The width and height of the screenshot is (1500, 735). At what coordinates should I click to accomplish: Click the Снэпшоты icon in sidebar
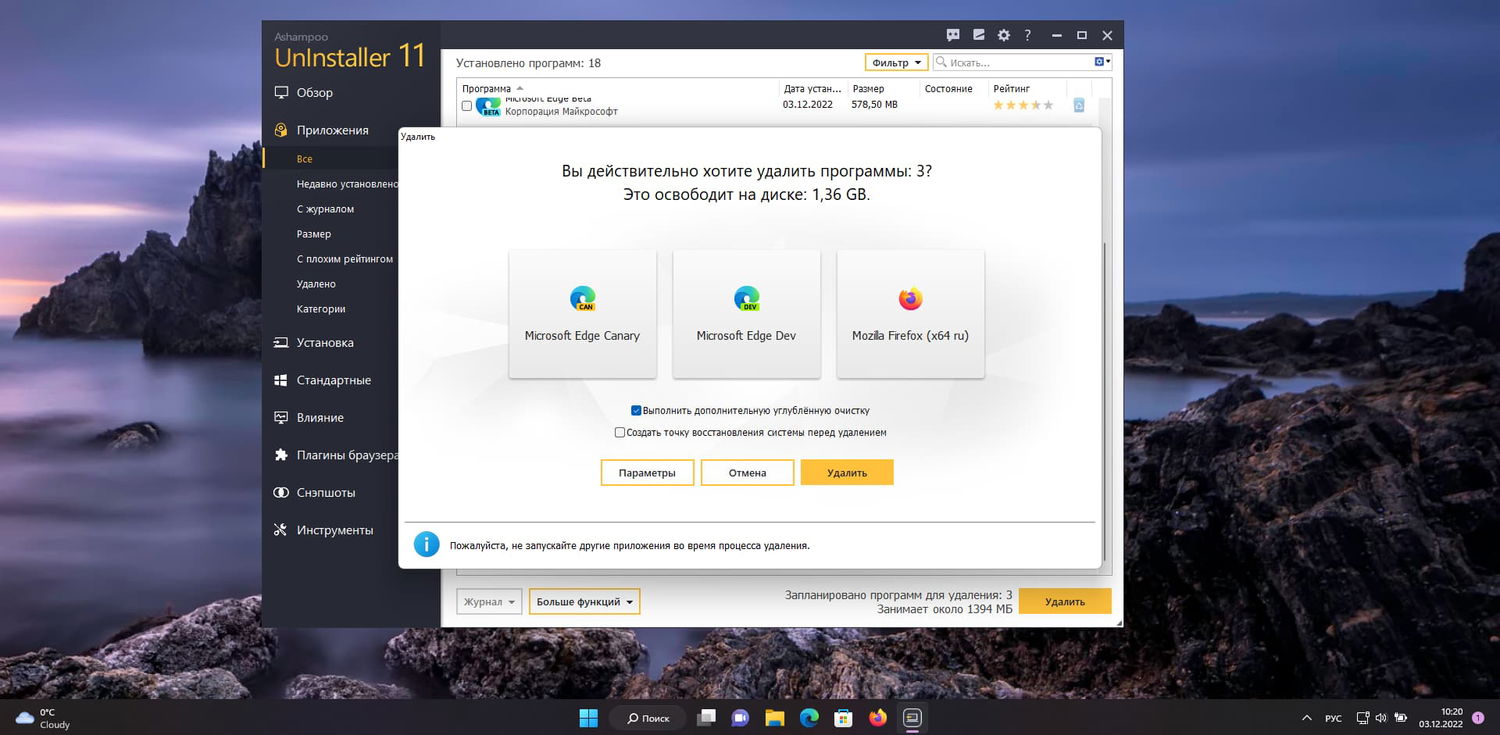pyautogui.click(x=281, y=493)
